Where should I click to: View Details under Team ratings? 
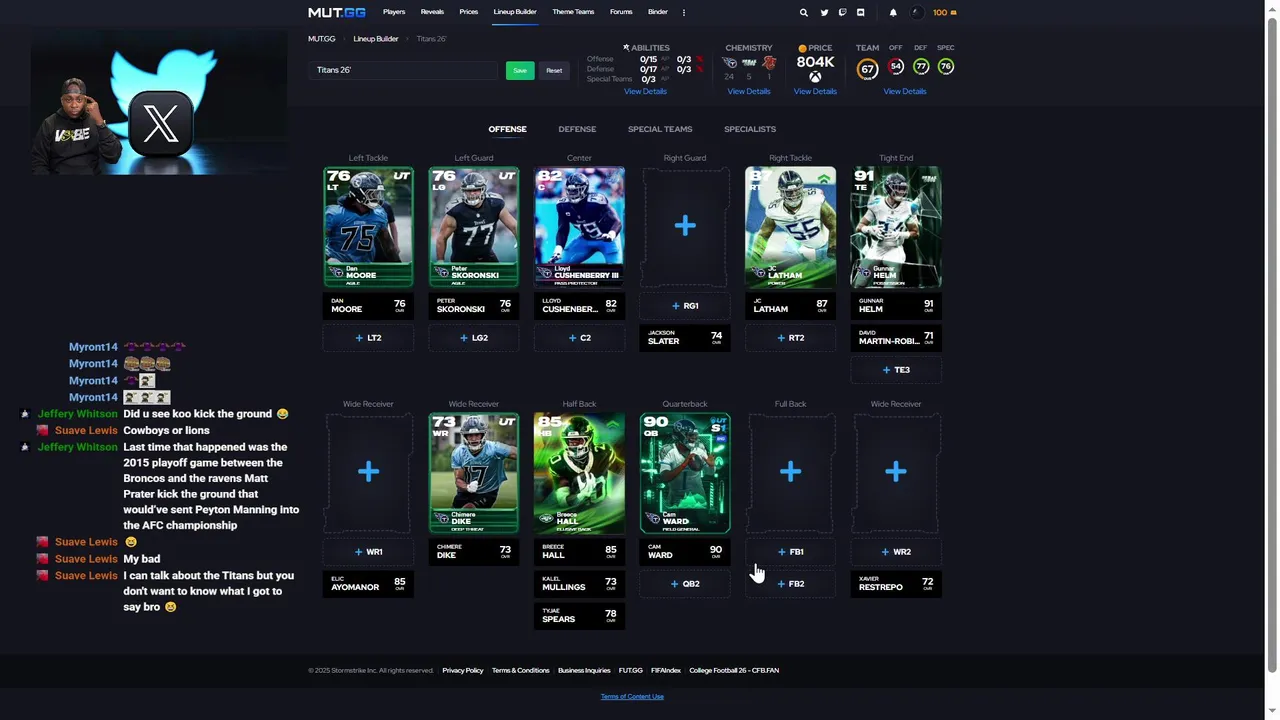[x=905, y=91]
